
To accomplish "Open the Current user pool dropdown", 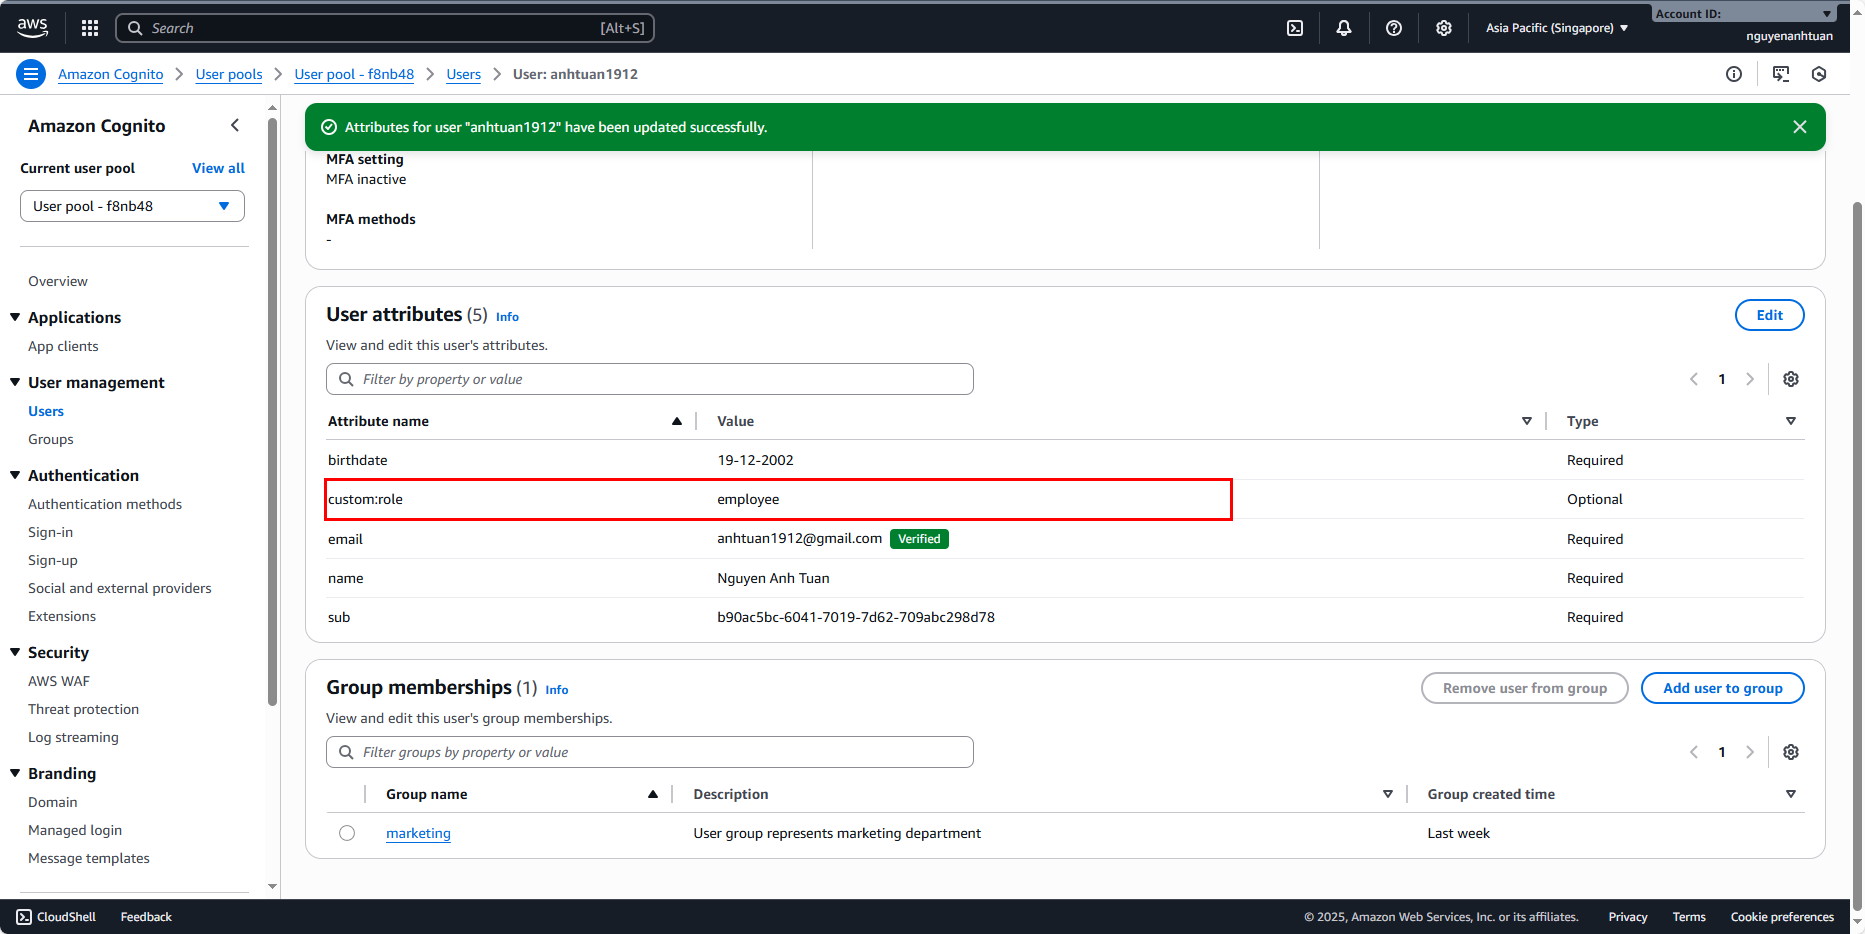I will pyautogui.click(x=132, y=206).
